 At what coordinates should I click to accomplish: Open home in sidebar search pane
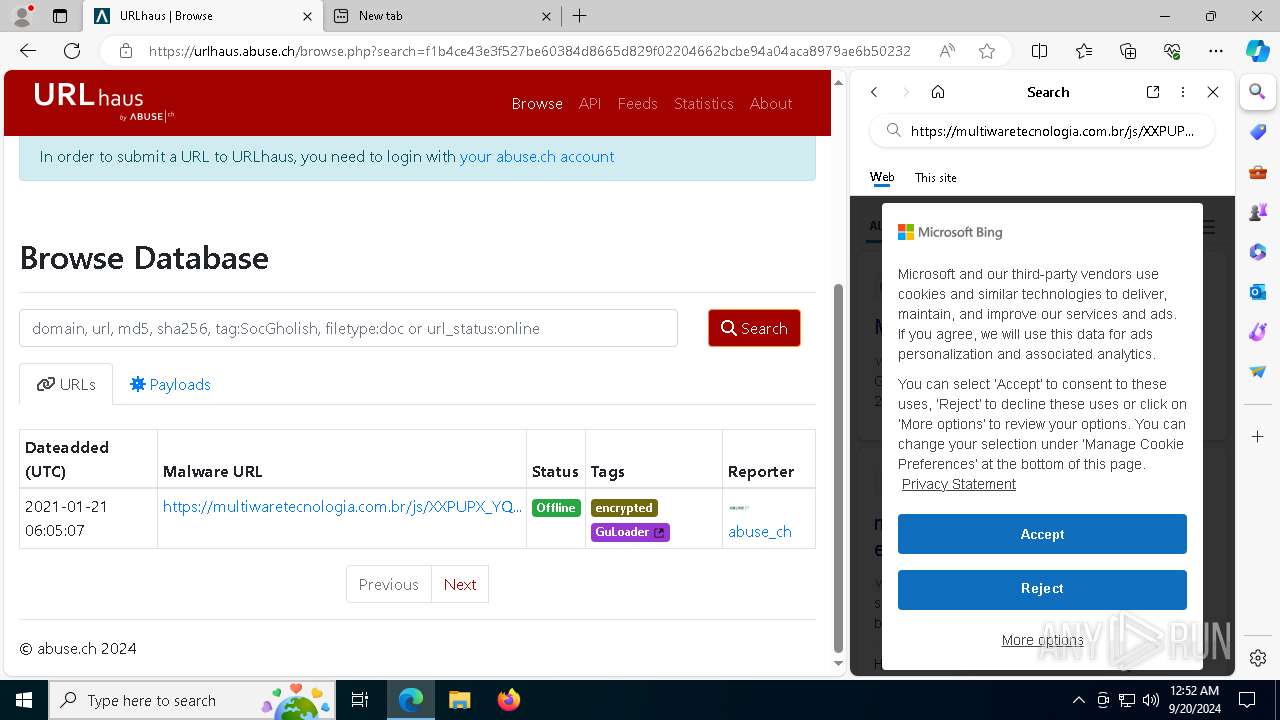point(938,92)
